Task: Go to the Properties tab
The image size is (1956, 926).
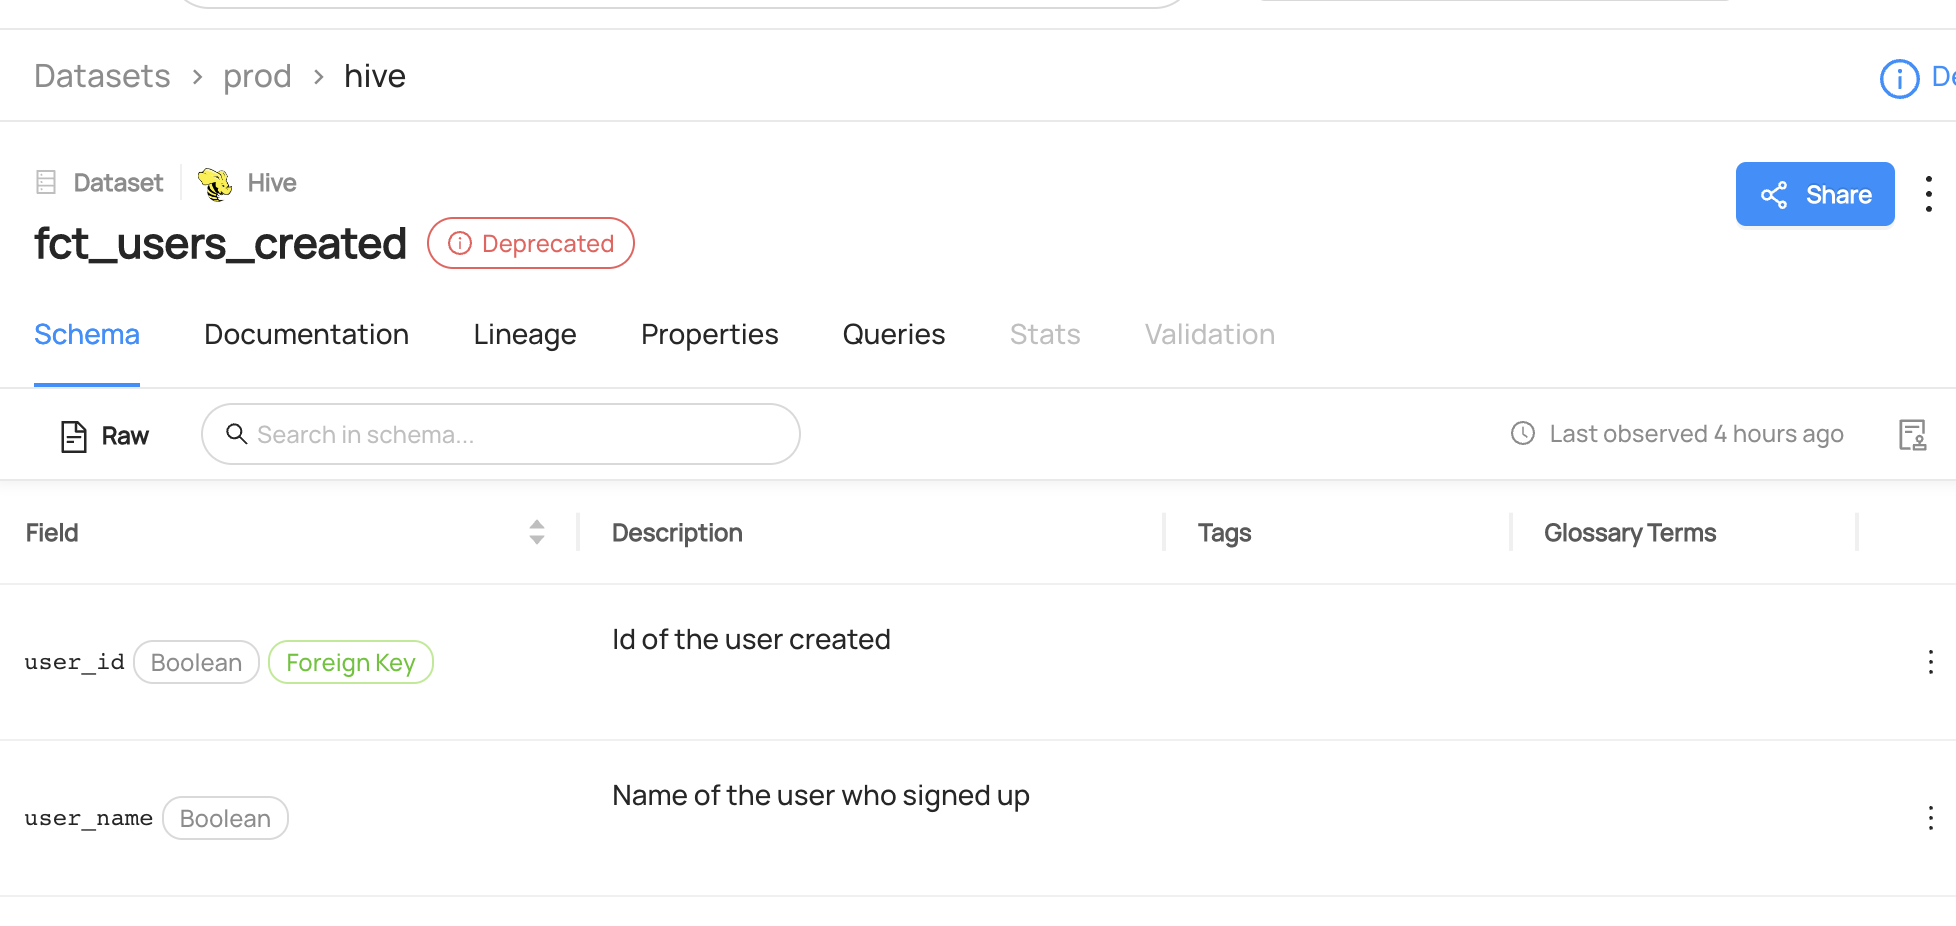Action: (x=709, y=335)
